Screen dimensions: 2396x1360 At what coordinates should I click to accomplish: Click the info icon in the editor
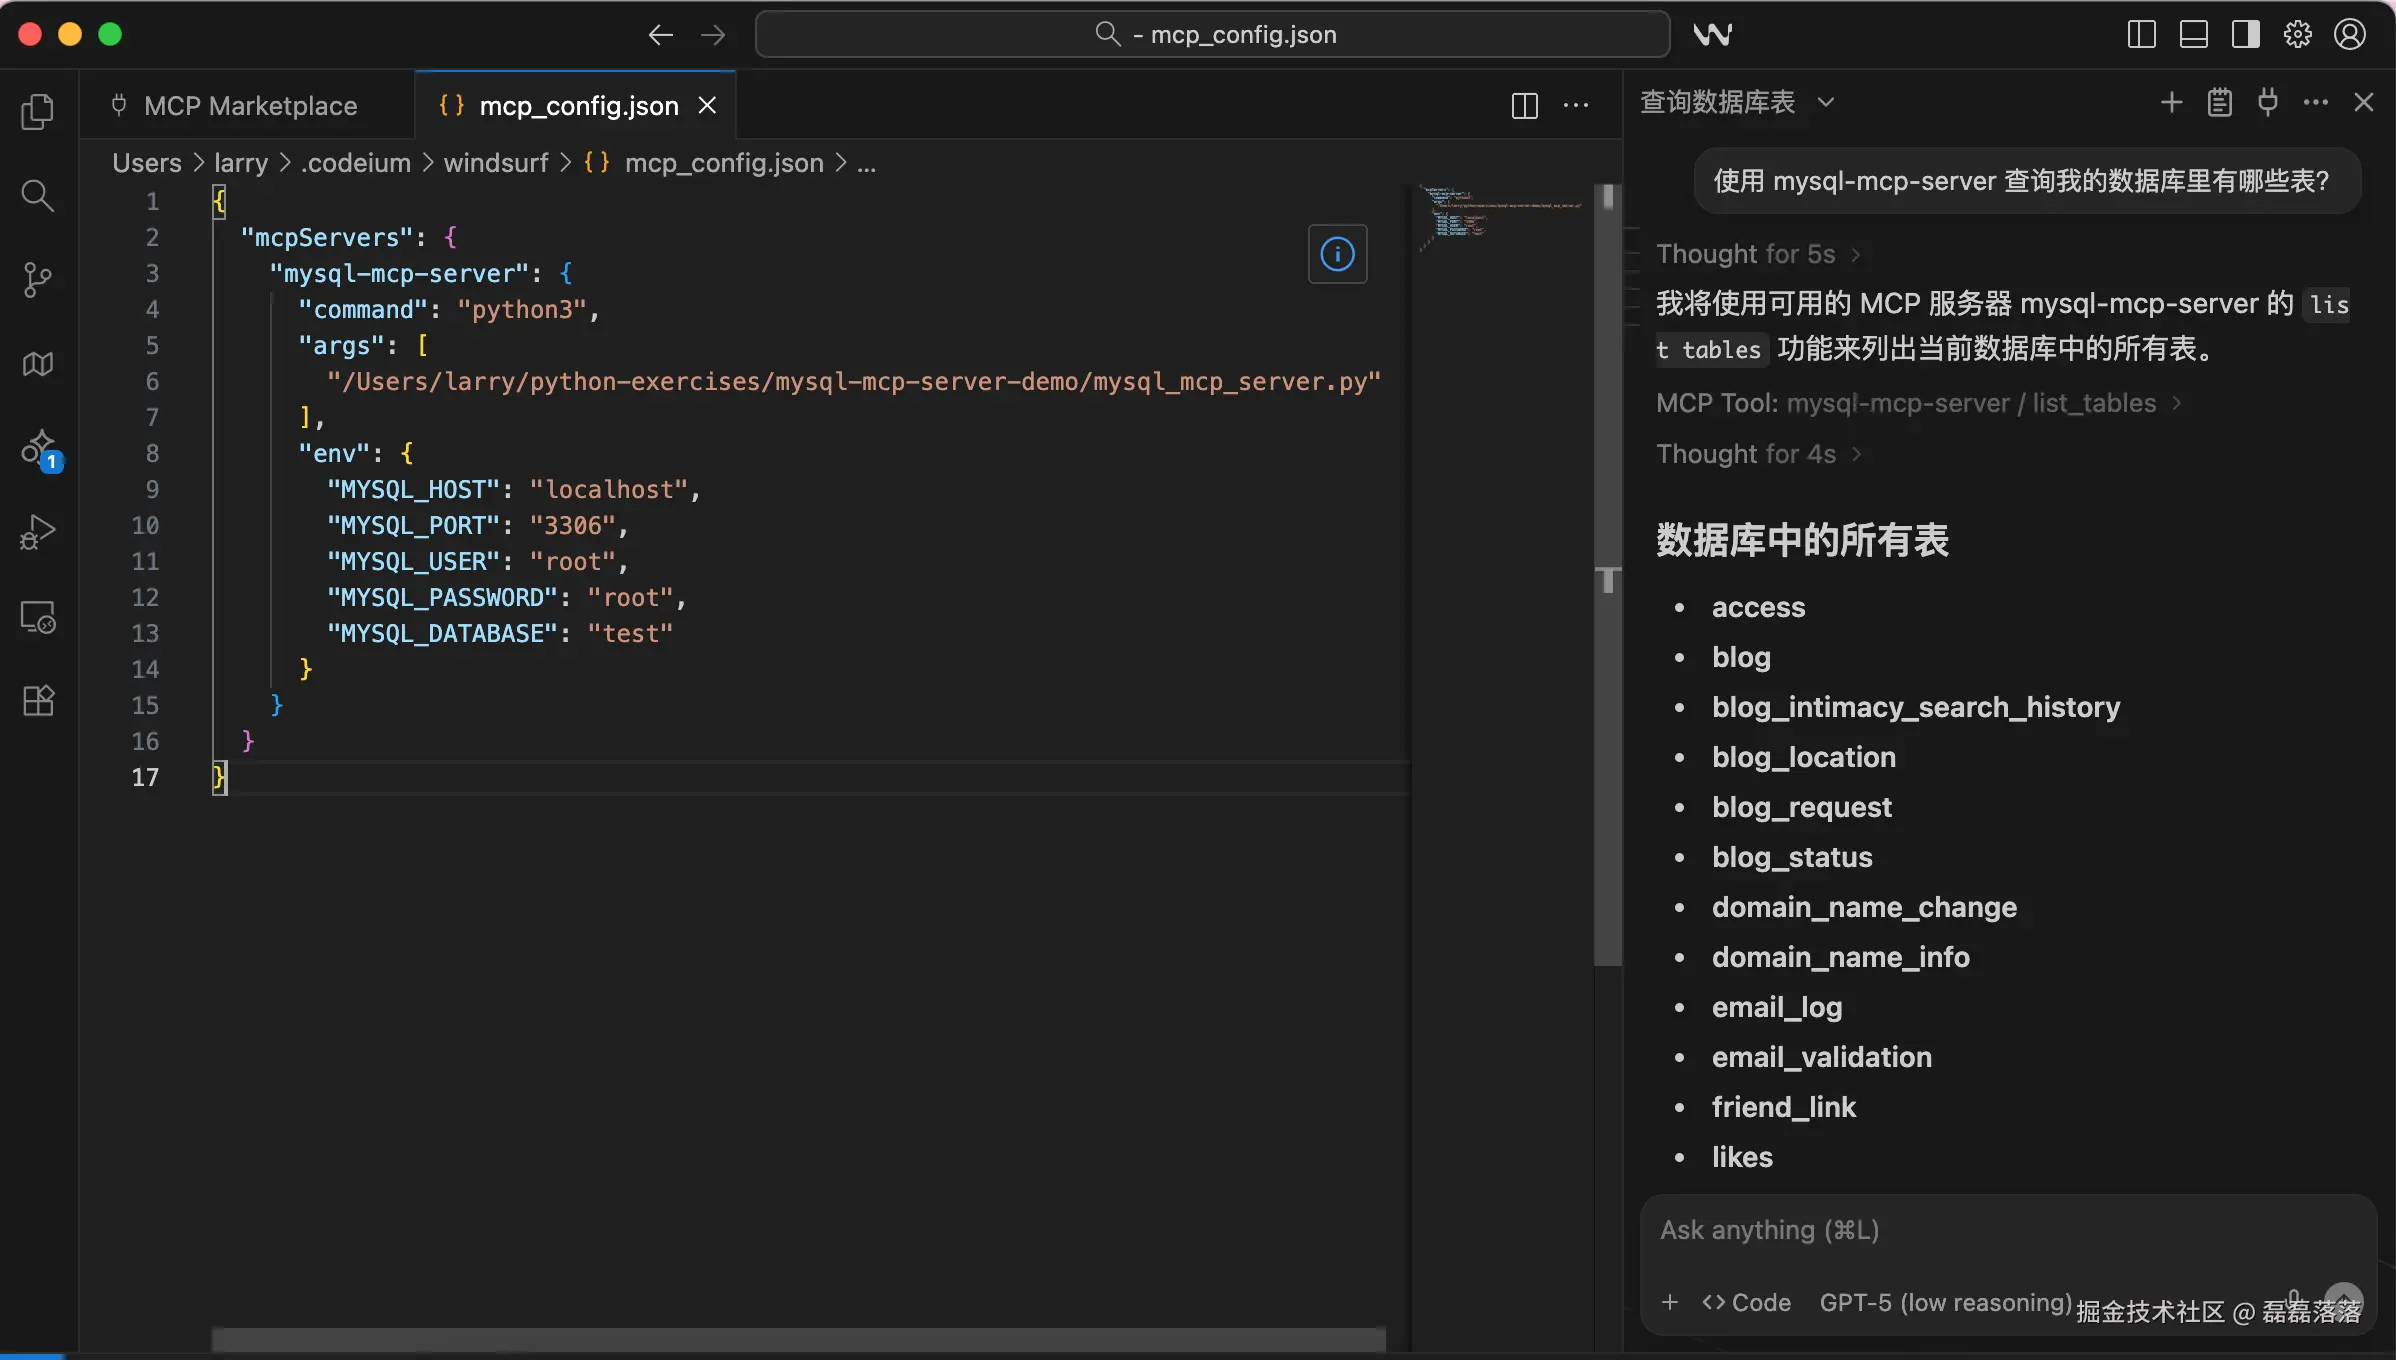tap(1337, 254)
